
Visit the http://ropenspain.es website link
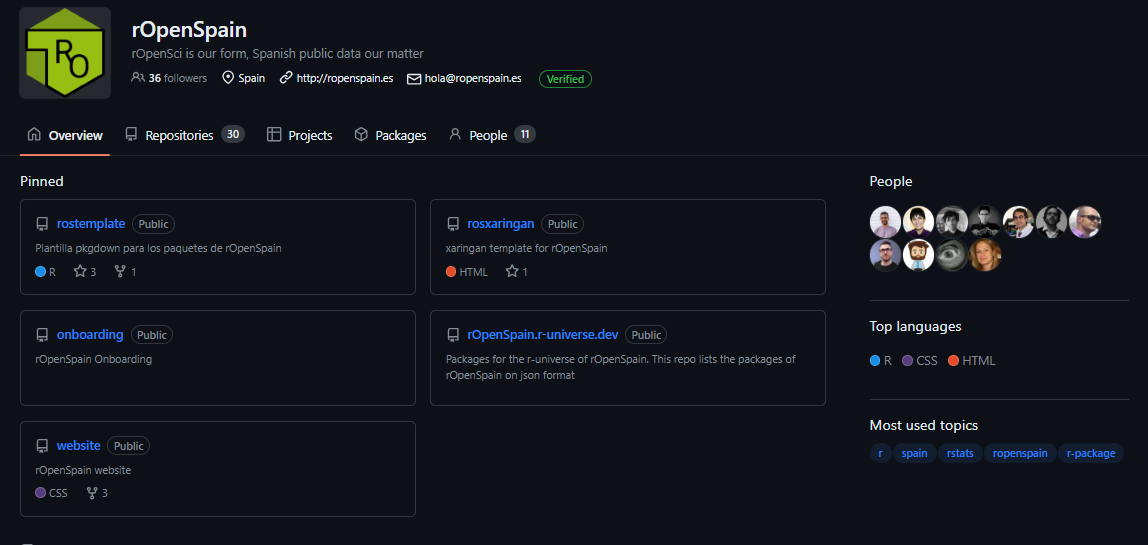pos(344,78)
